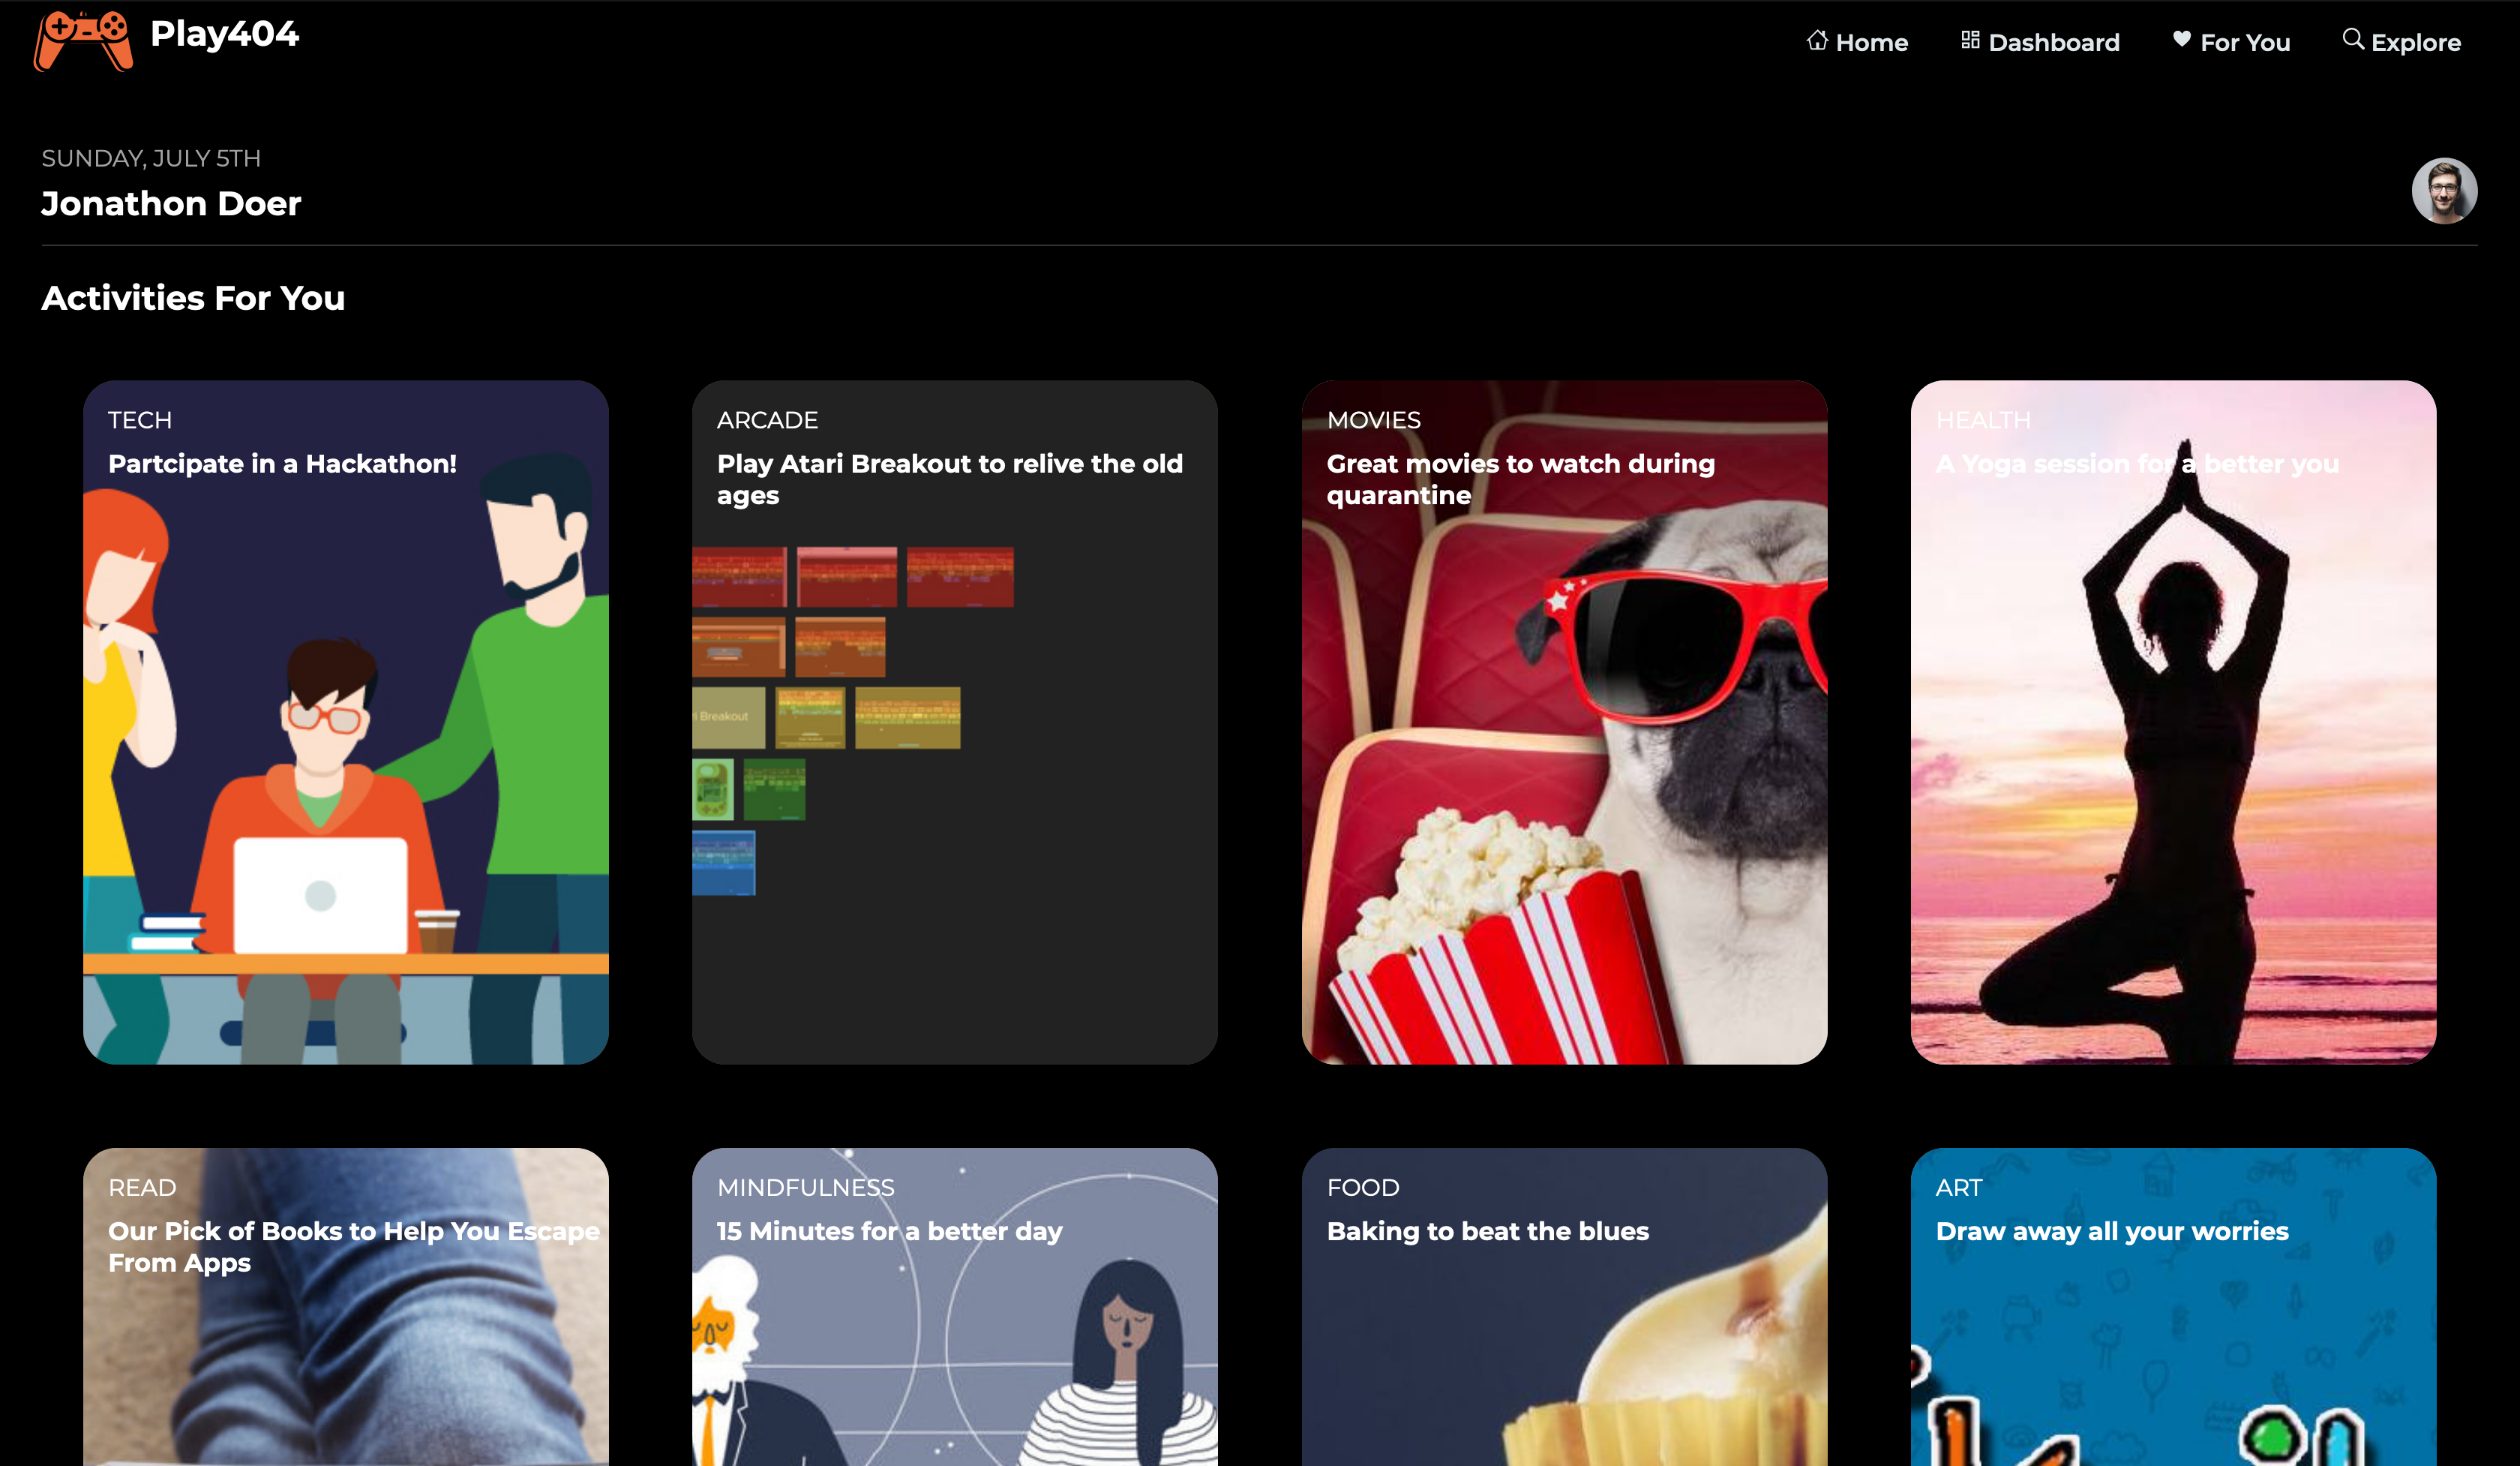Click the Play404 brand title
This screenshot has height=1466, width=2520.
point(224,34)
